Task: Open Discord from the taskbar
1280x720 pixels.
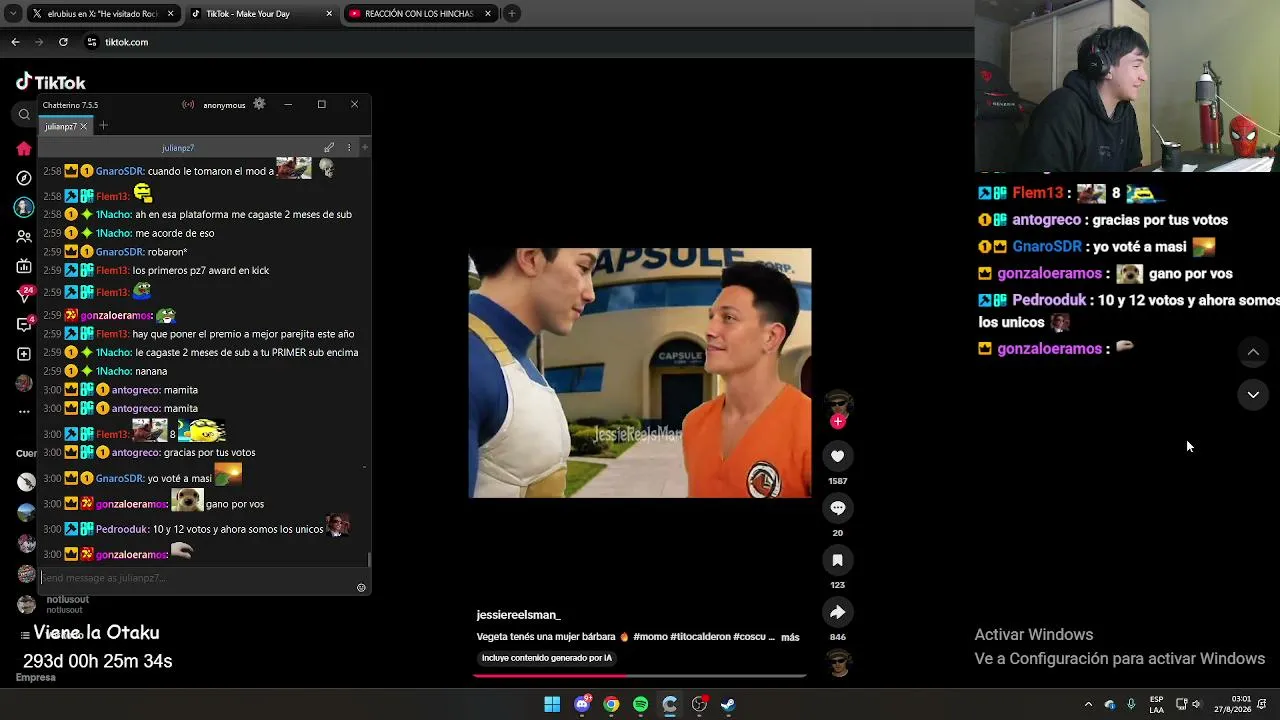Action: [x=582, y=704]
